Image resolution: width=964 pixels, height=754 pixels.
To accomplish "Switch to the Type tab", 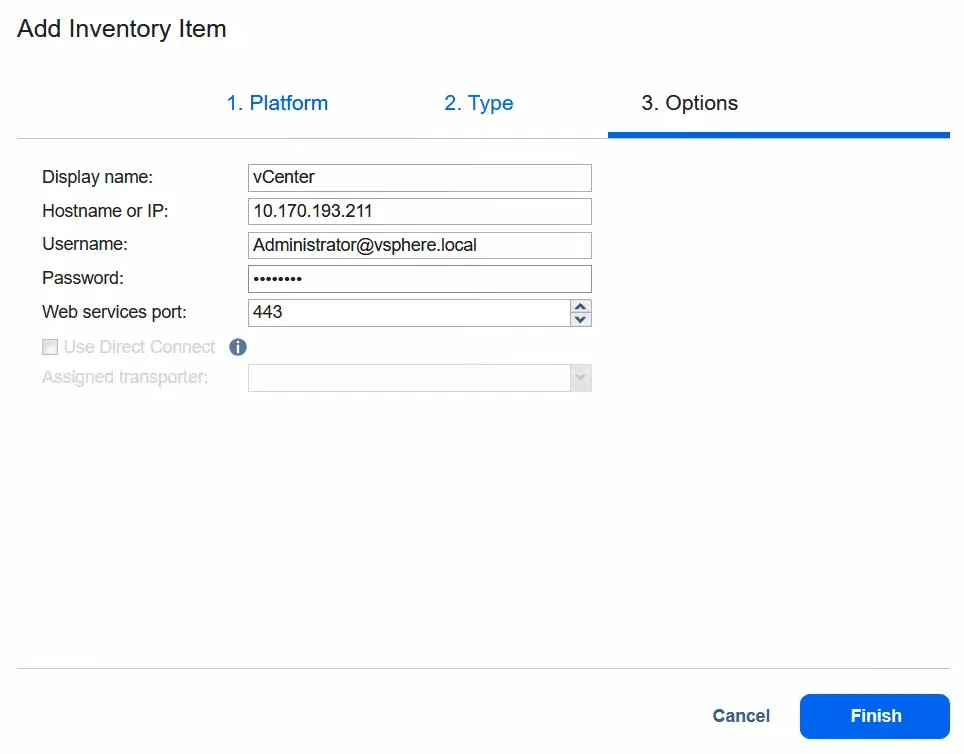I will (478, 102).
